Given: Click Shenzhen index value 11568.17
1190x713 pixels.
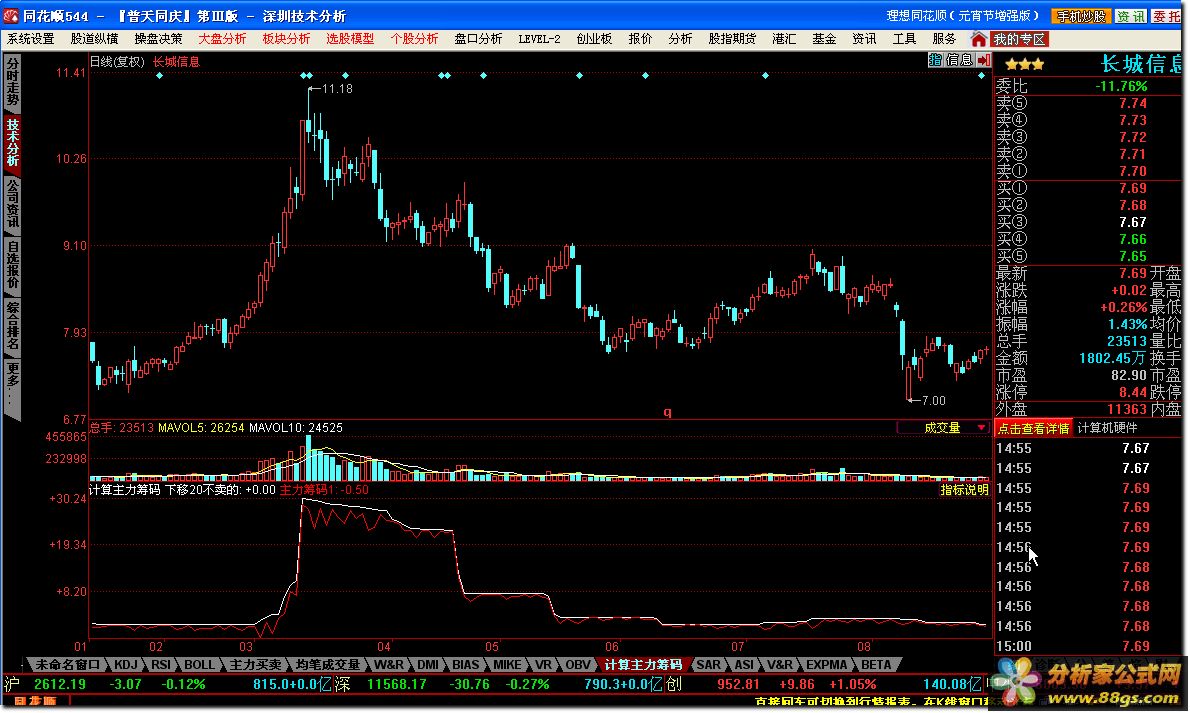Looking at the screenshot, I should click(396, 684).
